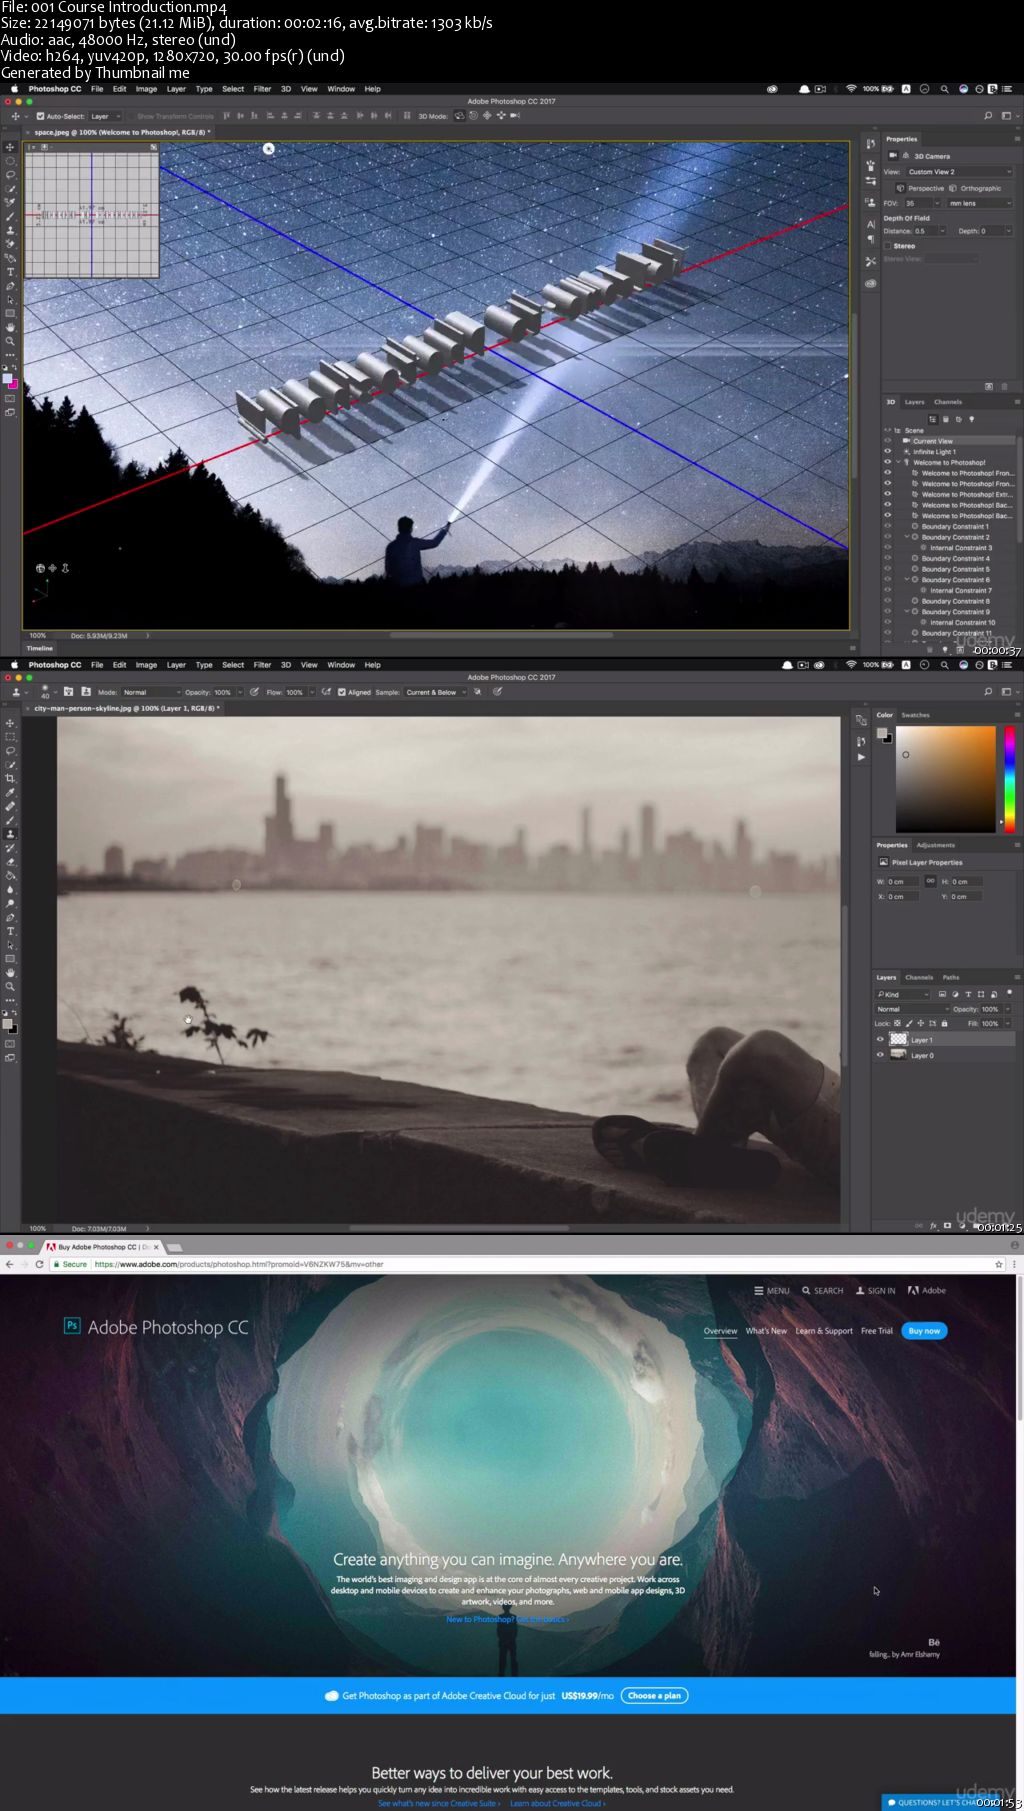Open the Learn about Creative Cloud link

click(x=557, y=1804)
